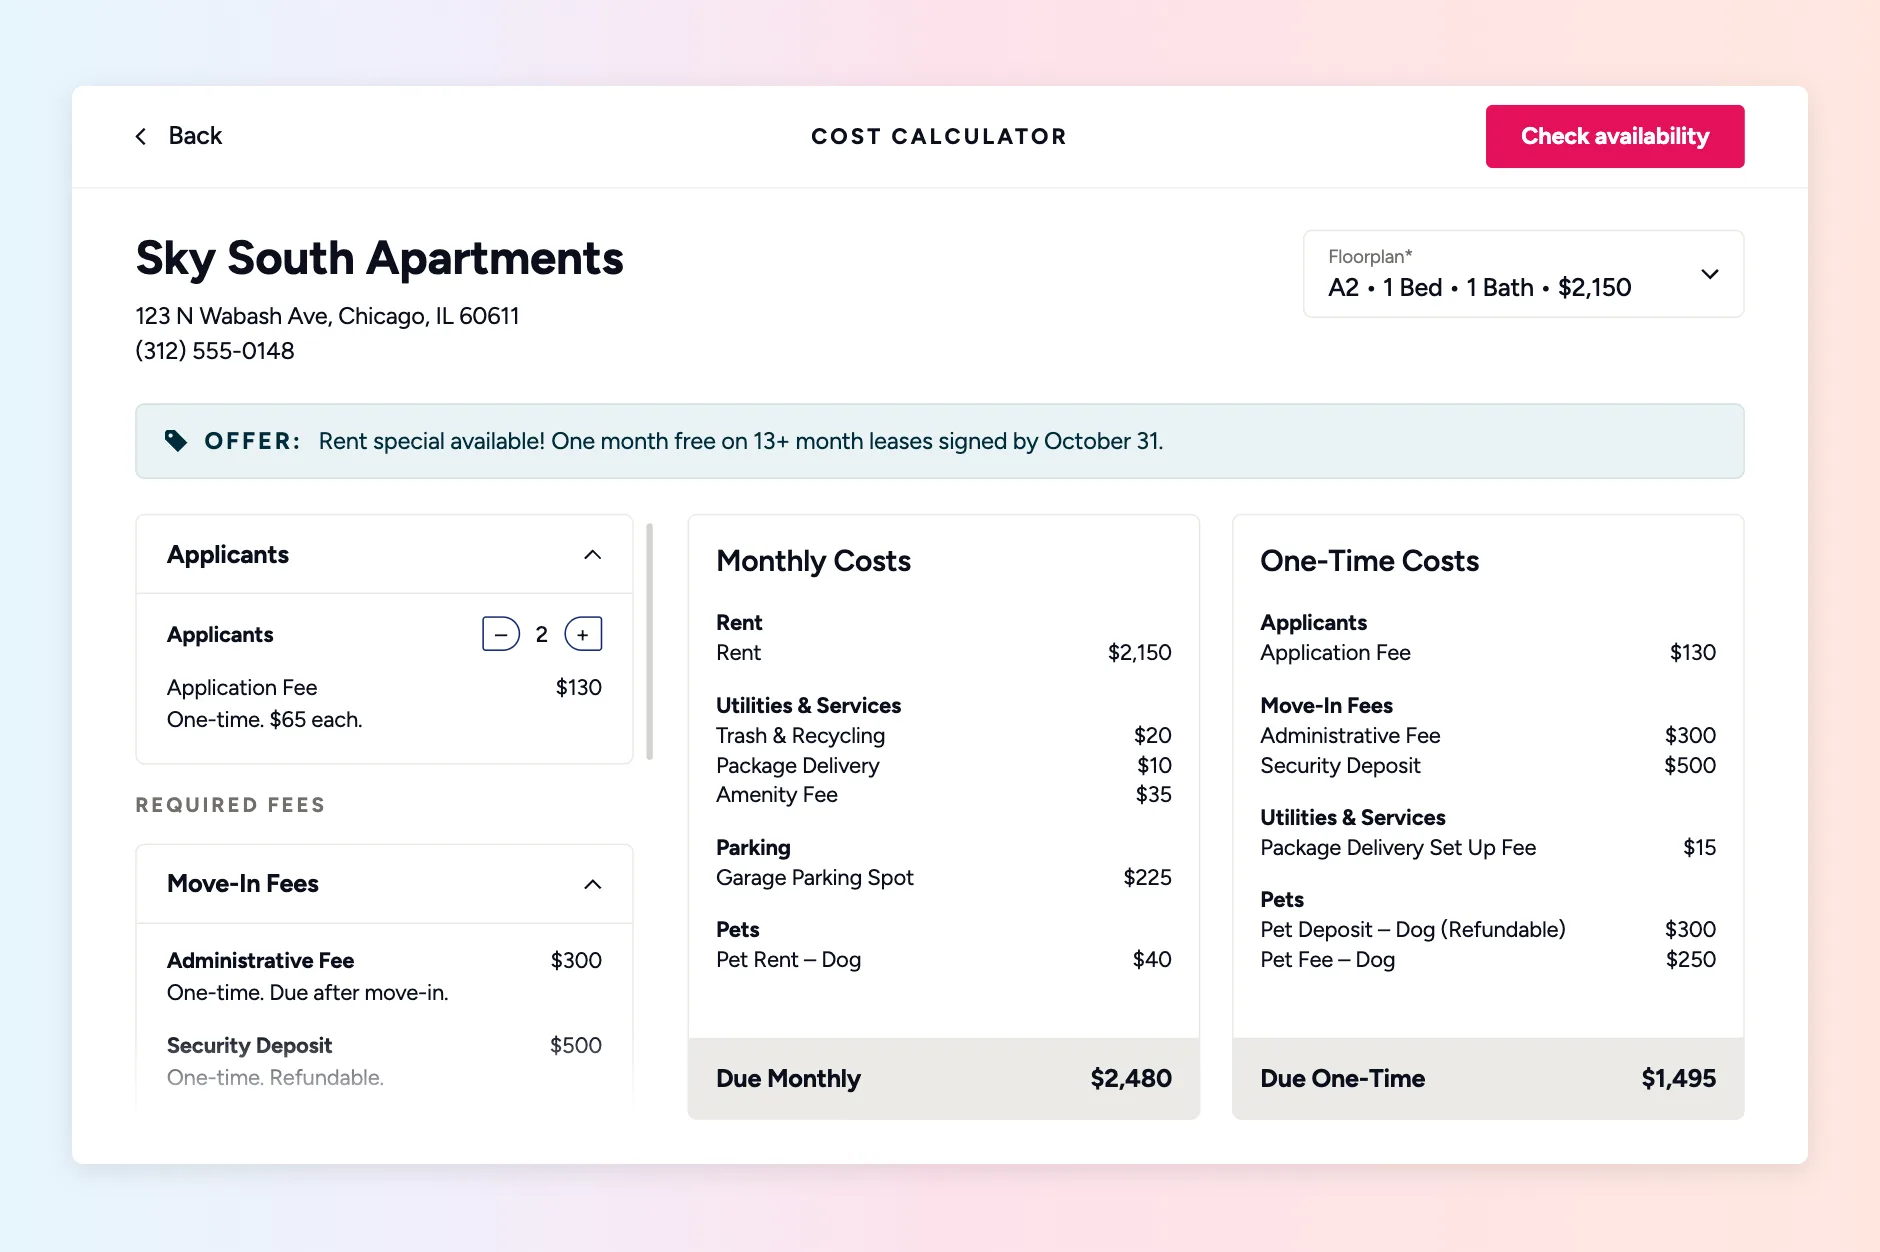Screen dimensions: 1880x1252
Task: Decrease applicants with the minus button
Action: [501, 634]
